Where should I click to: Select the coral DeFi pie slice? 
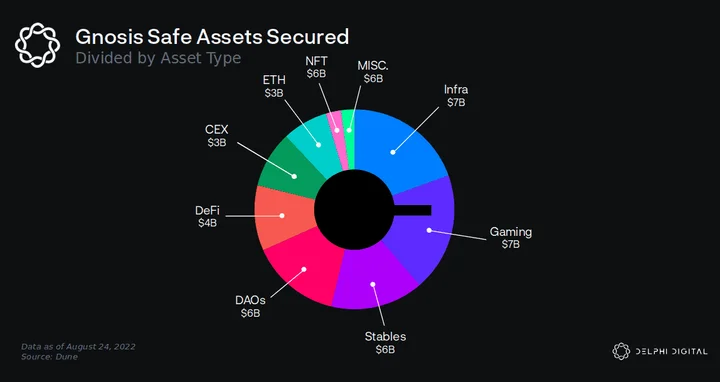[282, 216]
